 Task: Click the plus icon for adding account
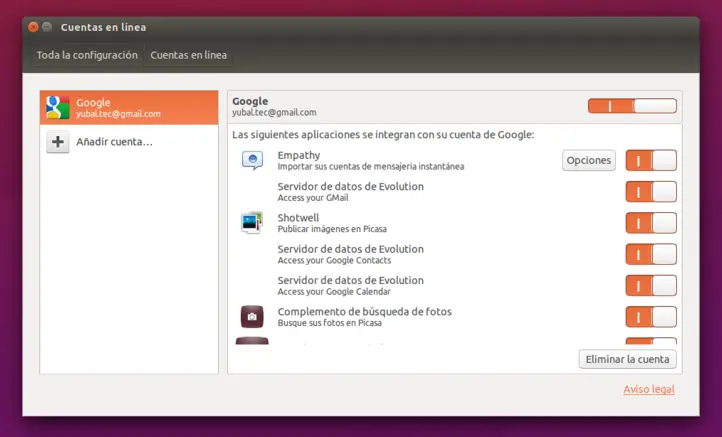[x=58, y=142]
